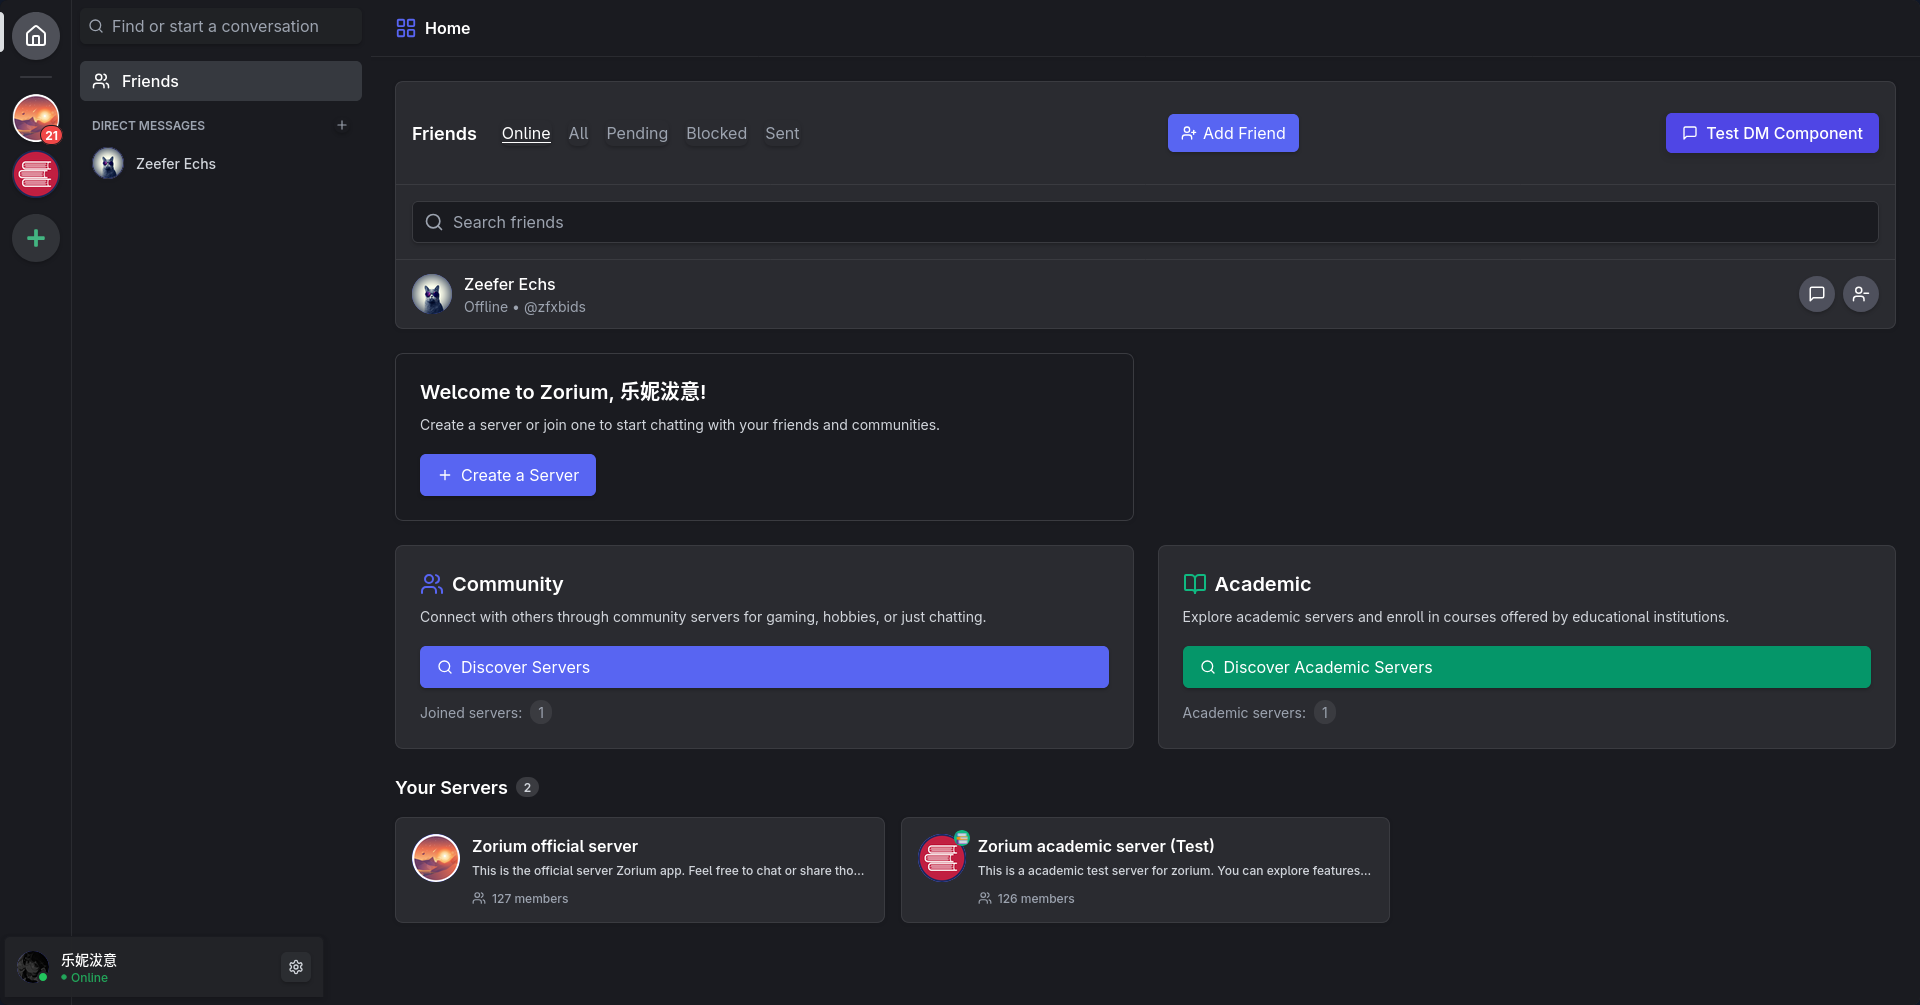This screenshot has width=1920, height=1005.
Task: Click Discover Servers in Community card
Action: click(x=764, y=667)
